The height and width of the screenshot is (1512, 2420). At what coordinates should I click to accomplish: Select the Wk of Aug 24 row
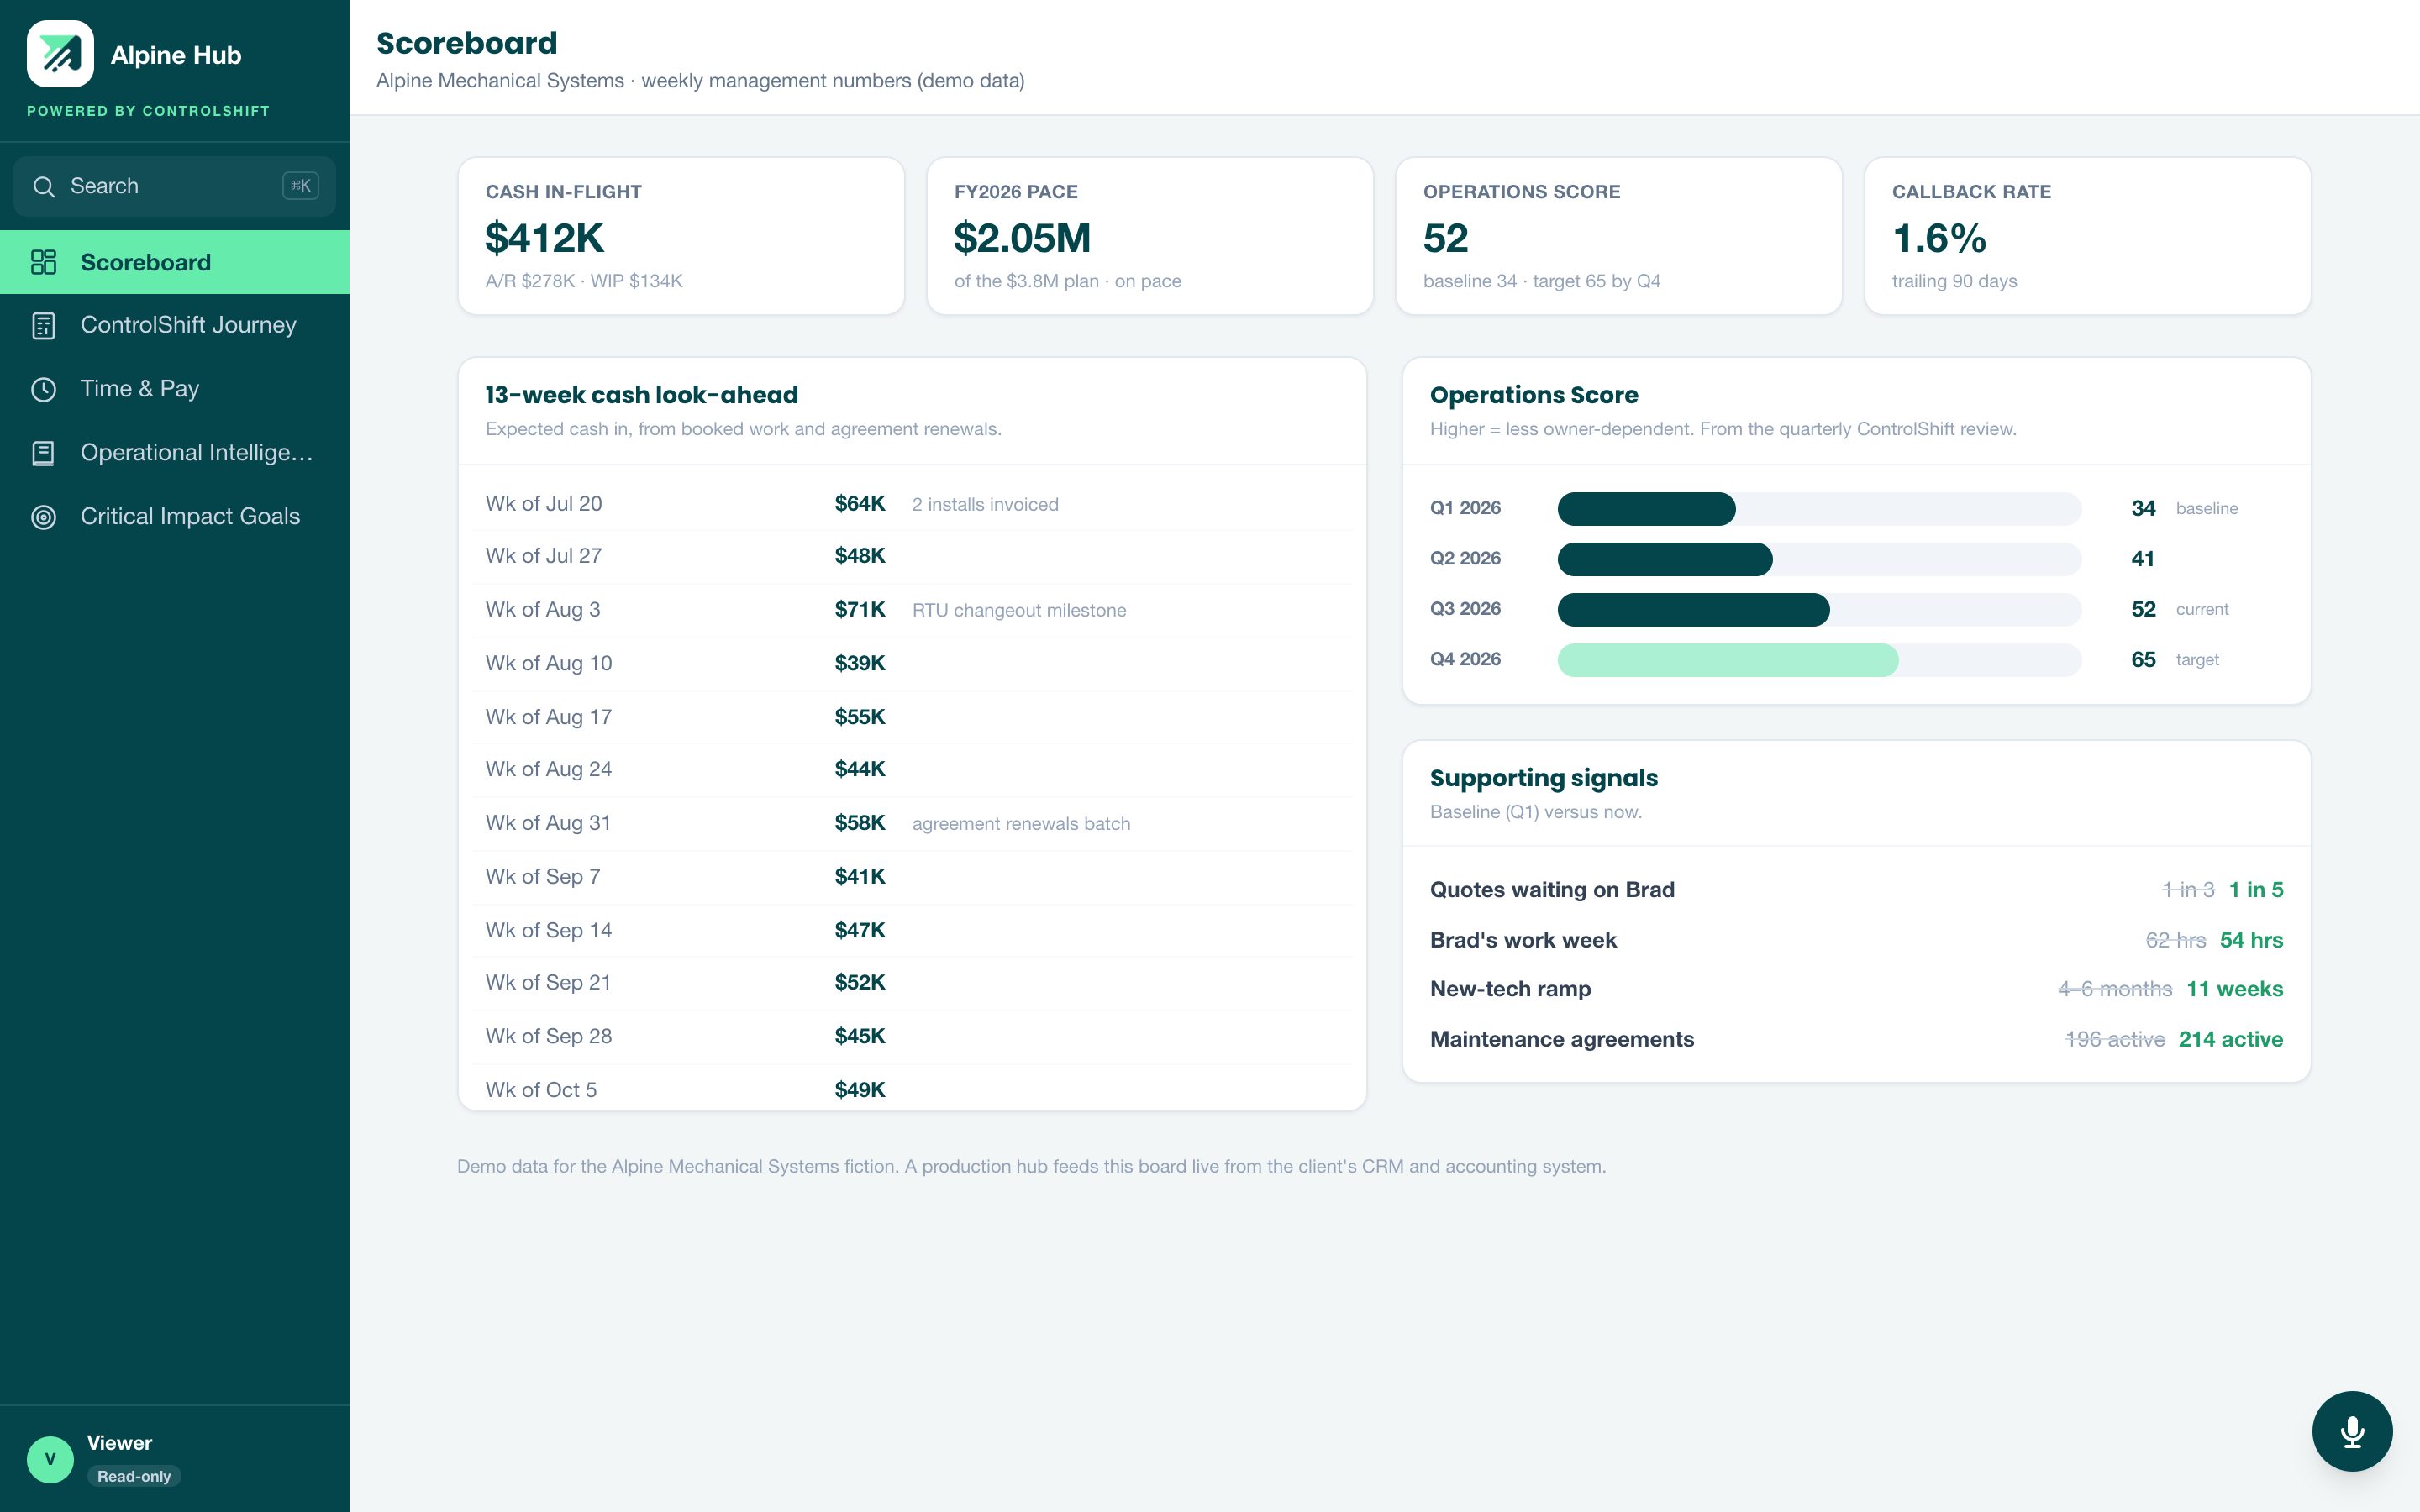(x=912, y=770)
